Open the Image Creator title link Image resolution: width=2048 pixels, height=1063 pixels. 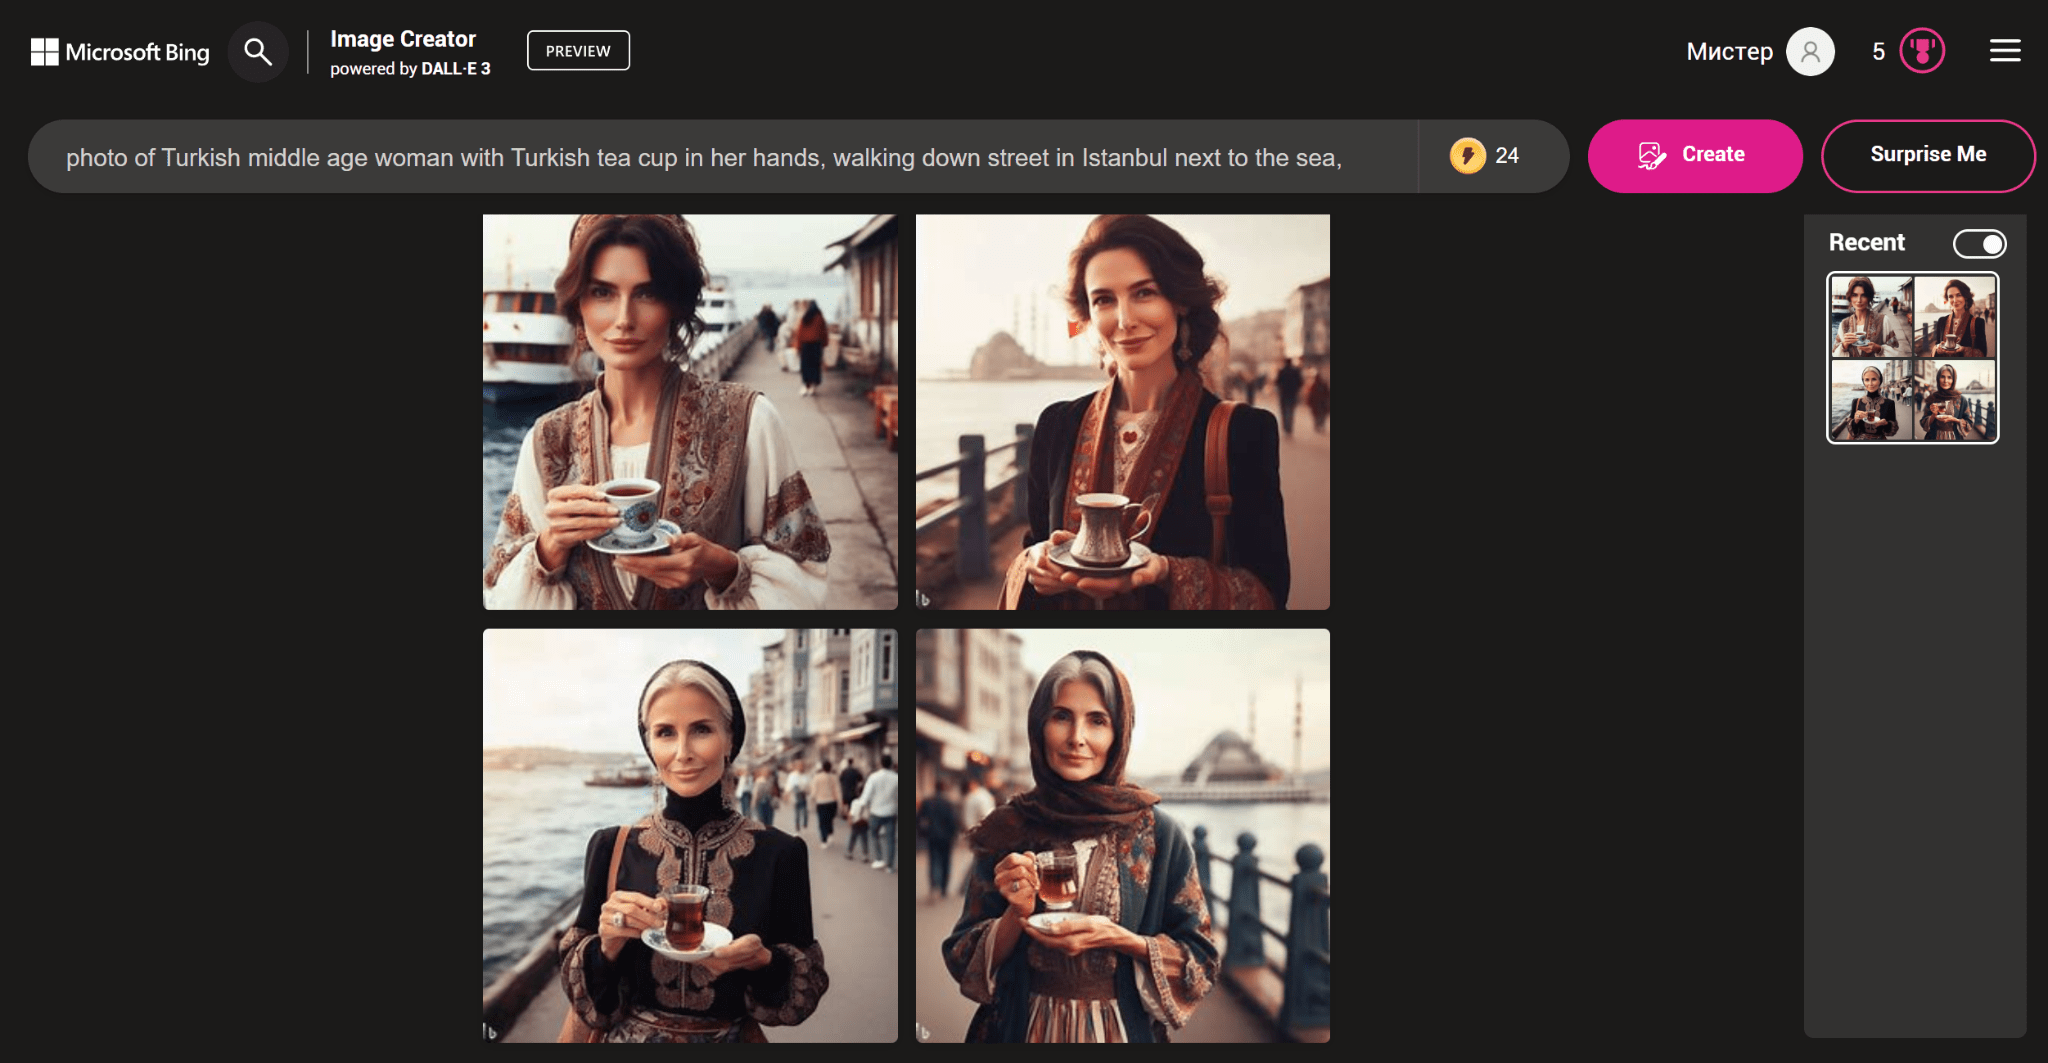tap(403, 39)
